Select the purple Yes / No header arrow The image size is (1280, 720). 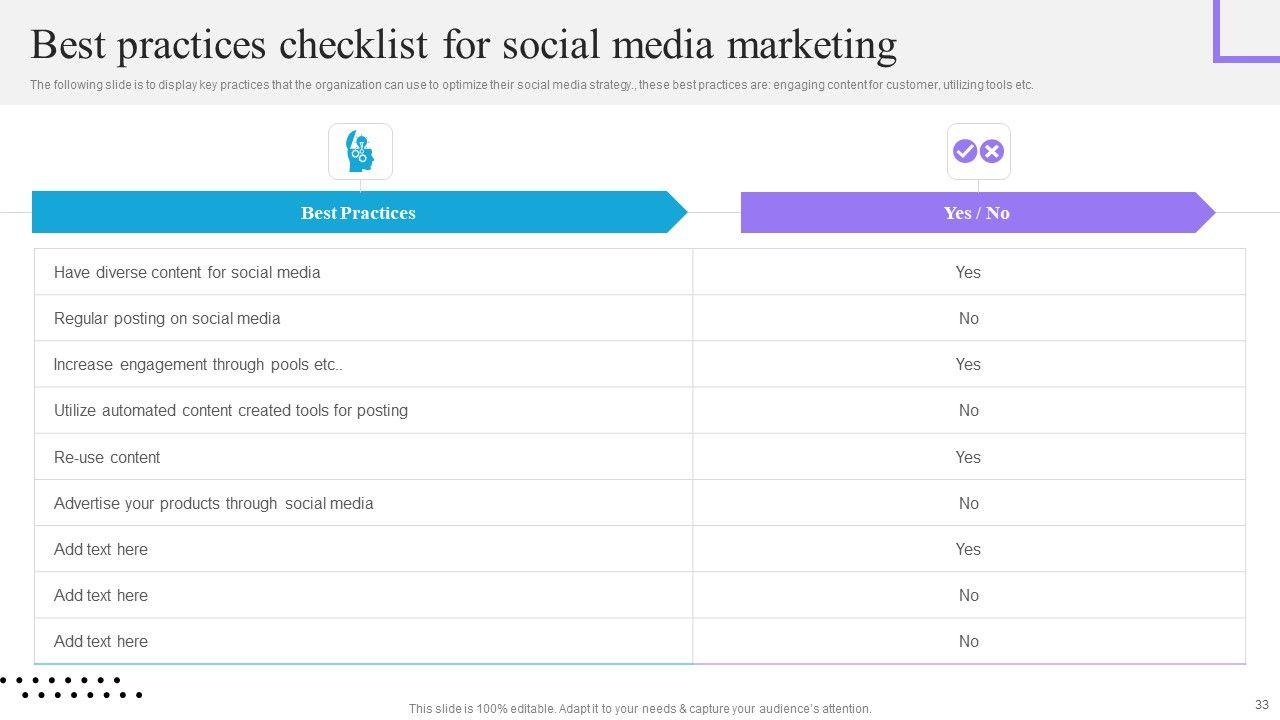pos(976,213)
